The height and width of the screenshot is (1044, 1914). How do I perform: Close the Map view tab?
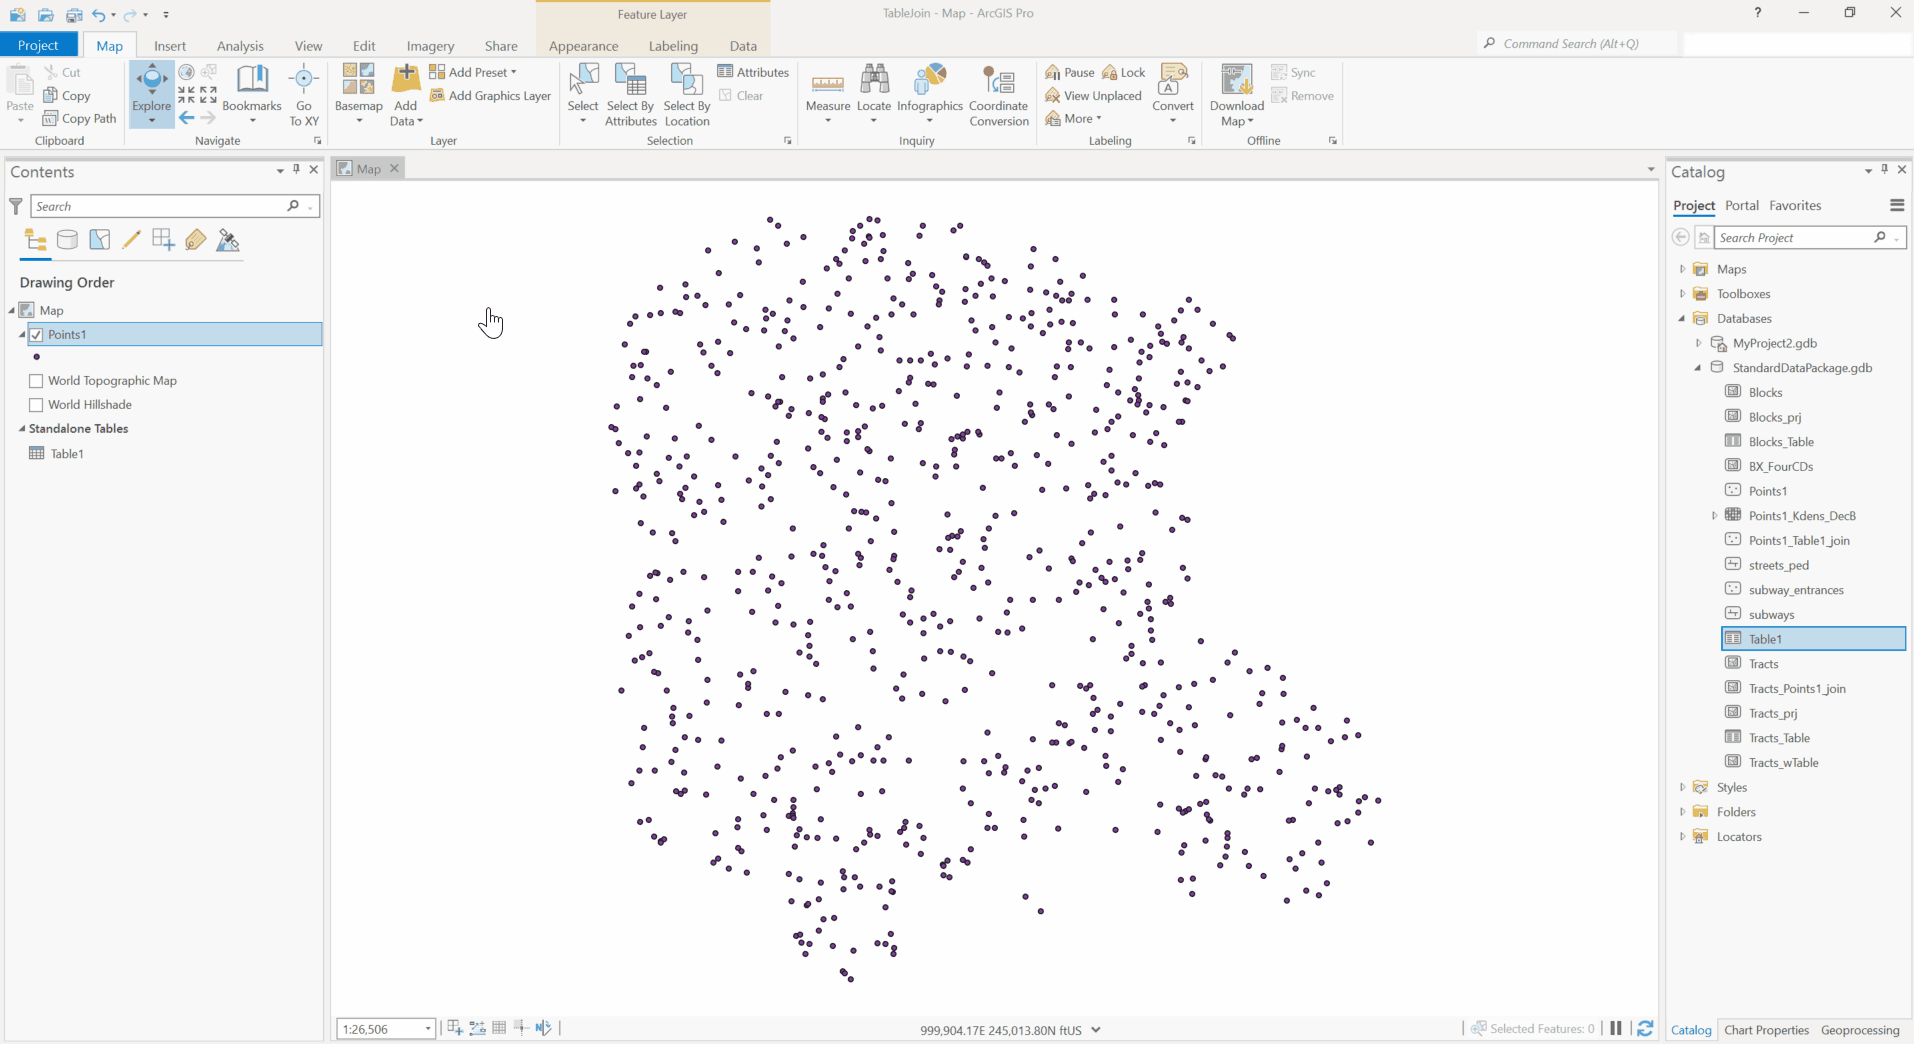coord(395,168)
